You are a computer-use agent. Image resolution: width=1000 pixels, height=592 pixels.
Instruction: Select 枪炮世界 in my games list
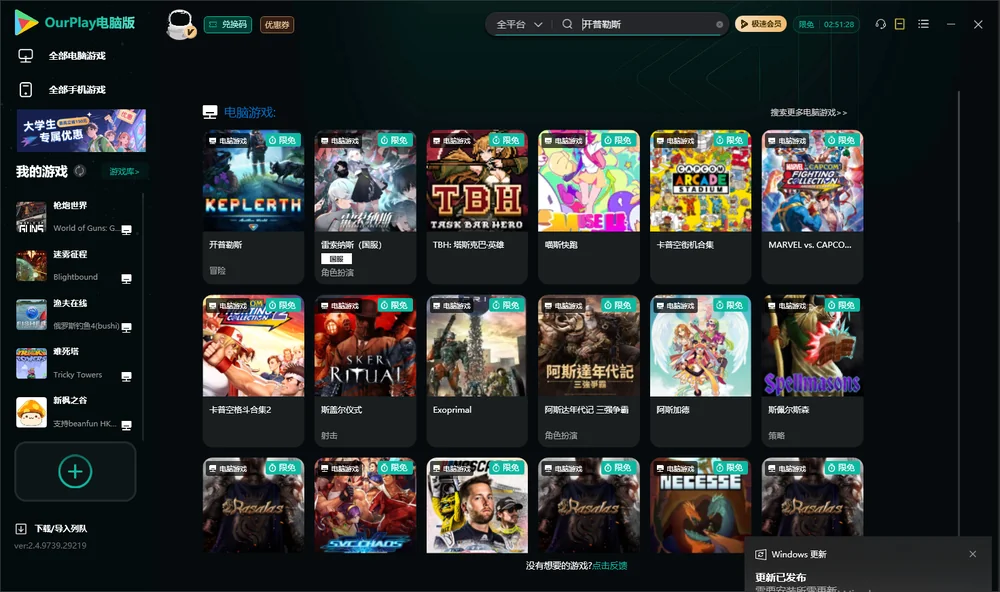tap(75, 217)
